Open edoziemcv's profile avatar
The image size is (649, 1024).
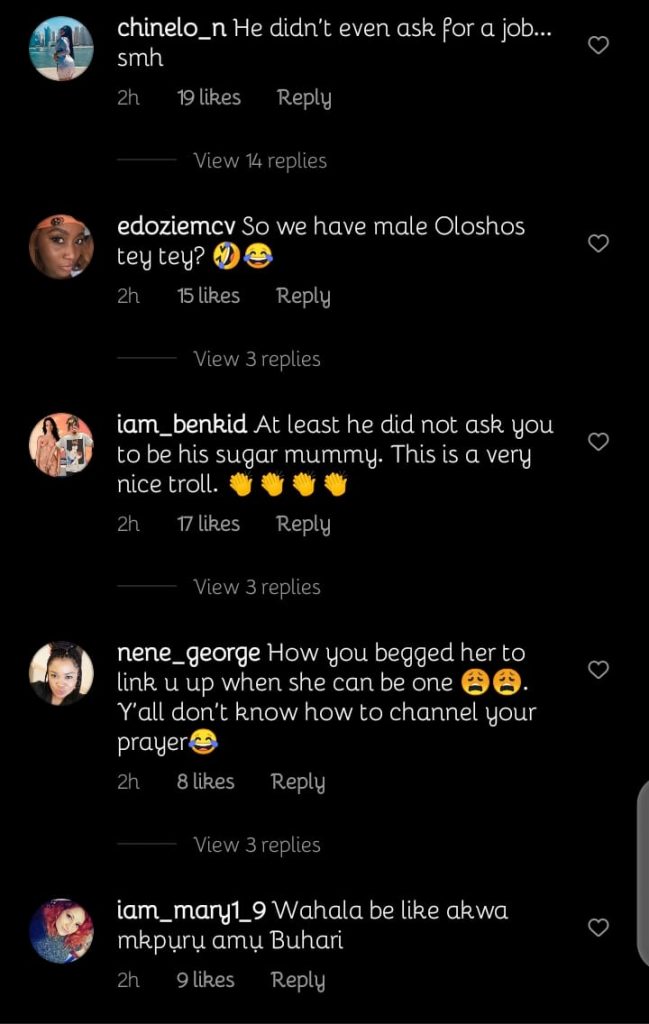(x=61, y=246)
